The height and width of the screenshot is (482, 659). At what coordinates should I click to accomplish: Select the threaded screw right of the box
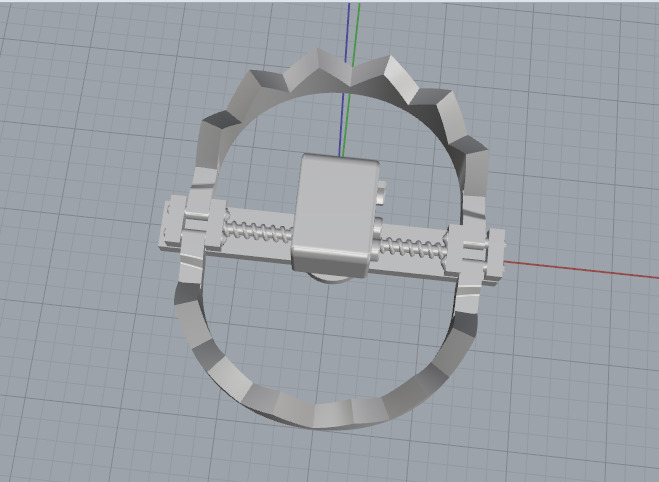click(x=413, y=247)
